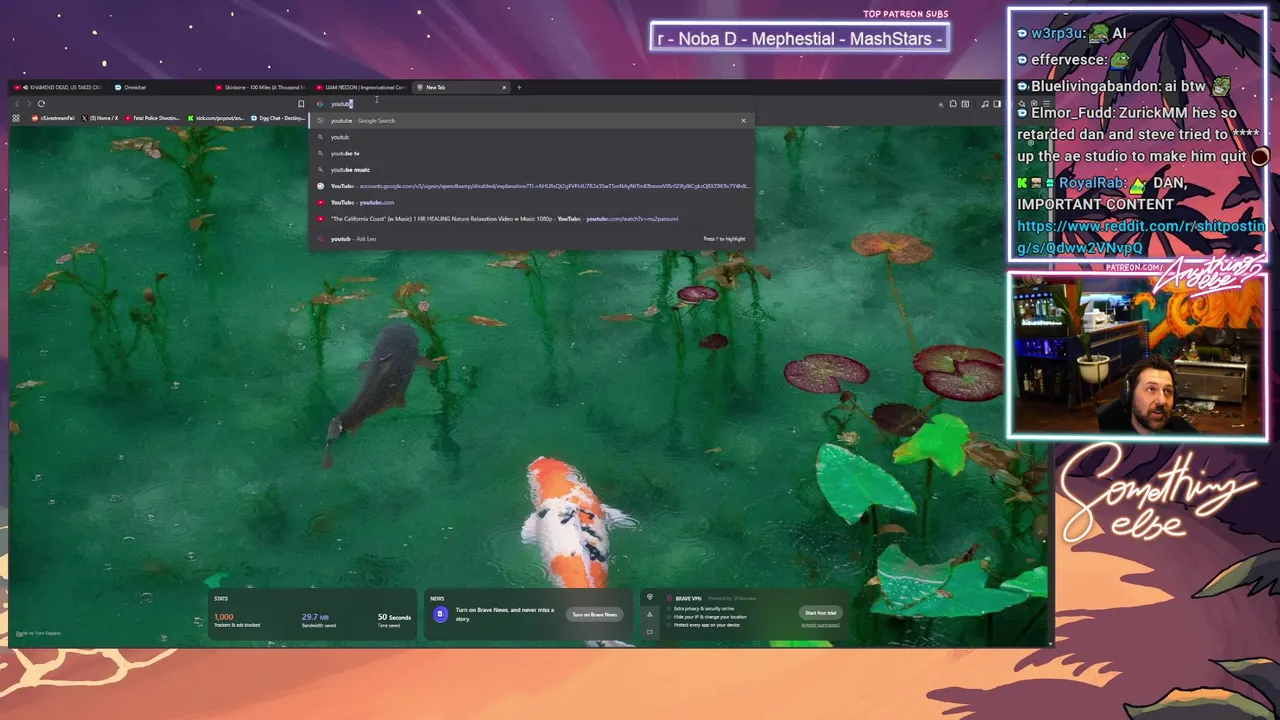Open the browser sidebar panel icon
Image resolution: width=1280 pixels, height=720 pixels.
(x=997, y=104)
